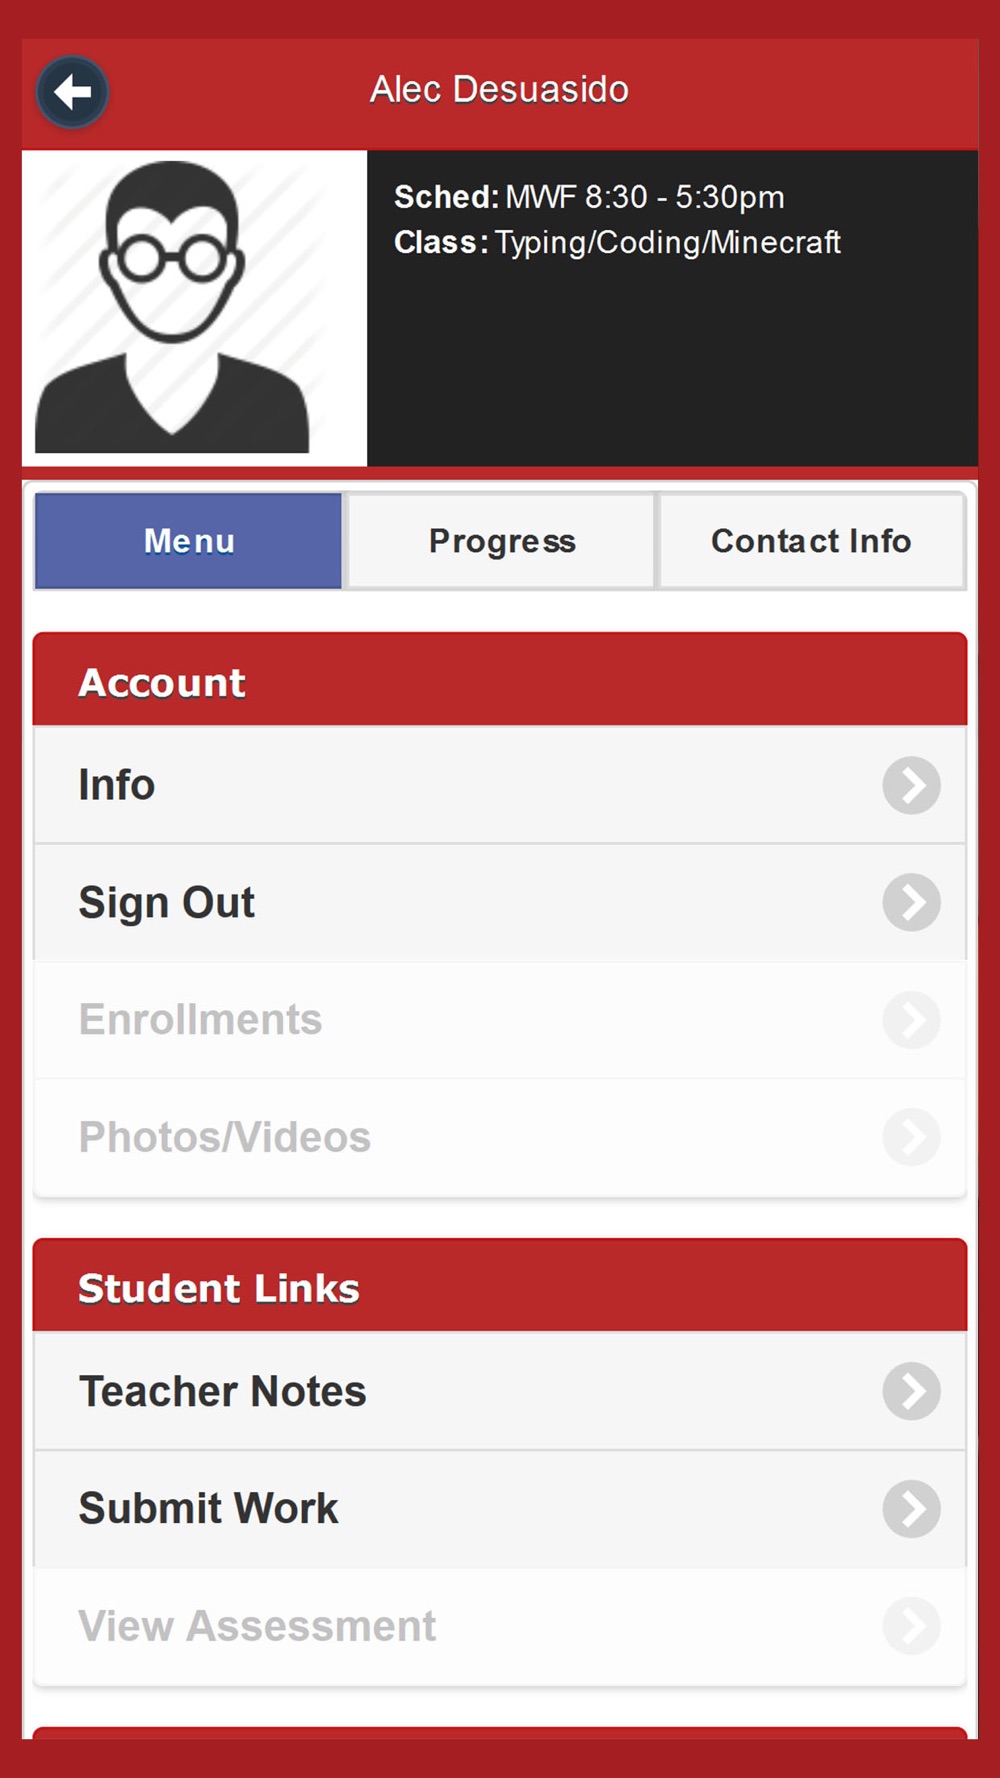The width and height of the screenshot is (1000, 1778).
Task: Click the arrow icon next to View Assessment
Action: coord(911,1626)
